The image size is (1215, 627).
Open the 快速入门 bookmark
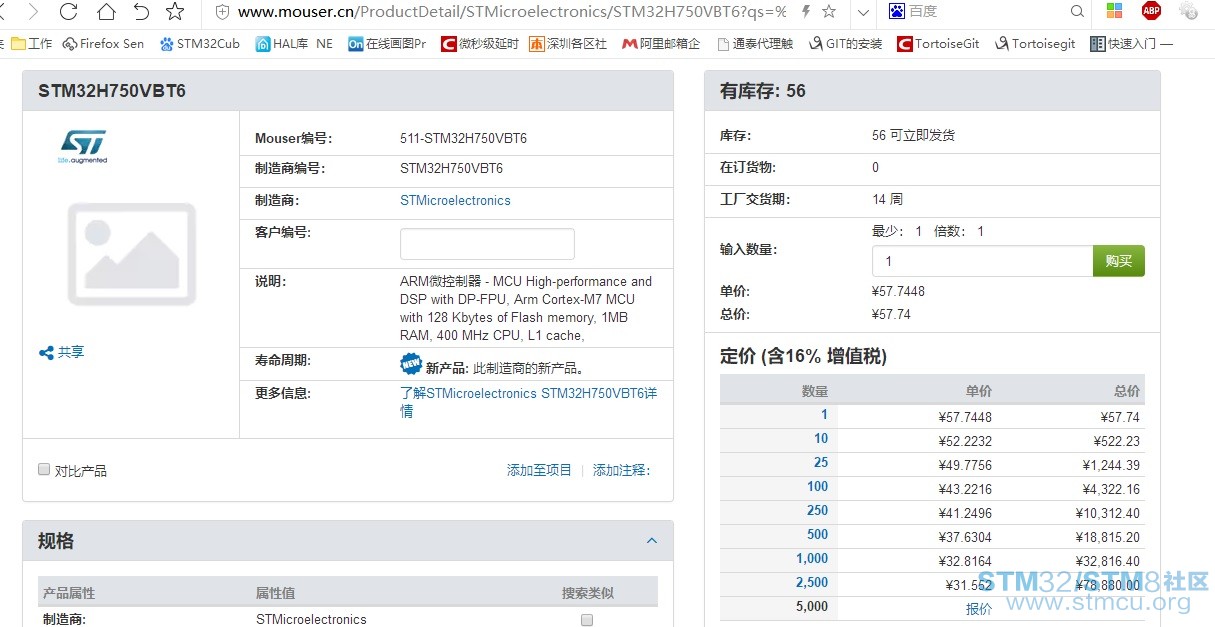(1131, 44)
